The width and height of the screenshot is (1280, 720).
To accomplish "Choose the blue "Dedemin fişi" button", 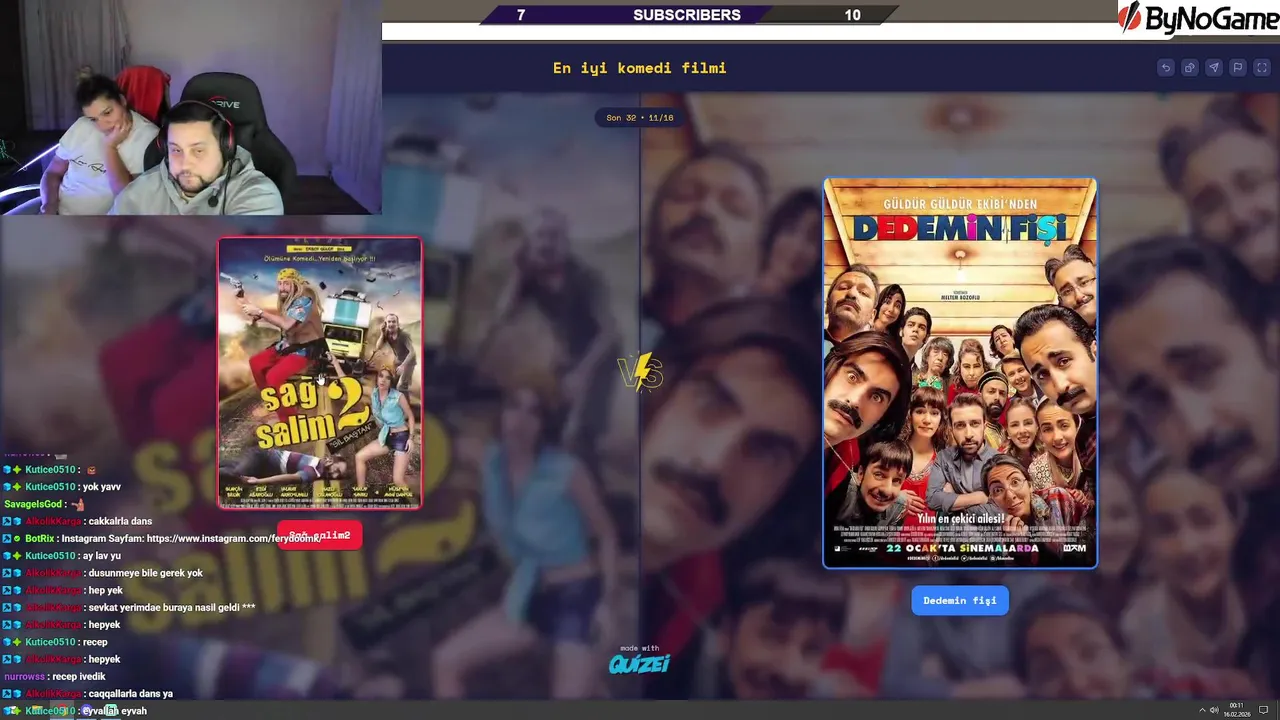I will [960, 601].
